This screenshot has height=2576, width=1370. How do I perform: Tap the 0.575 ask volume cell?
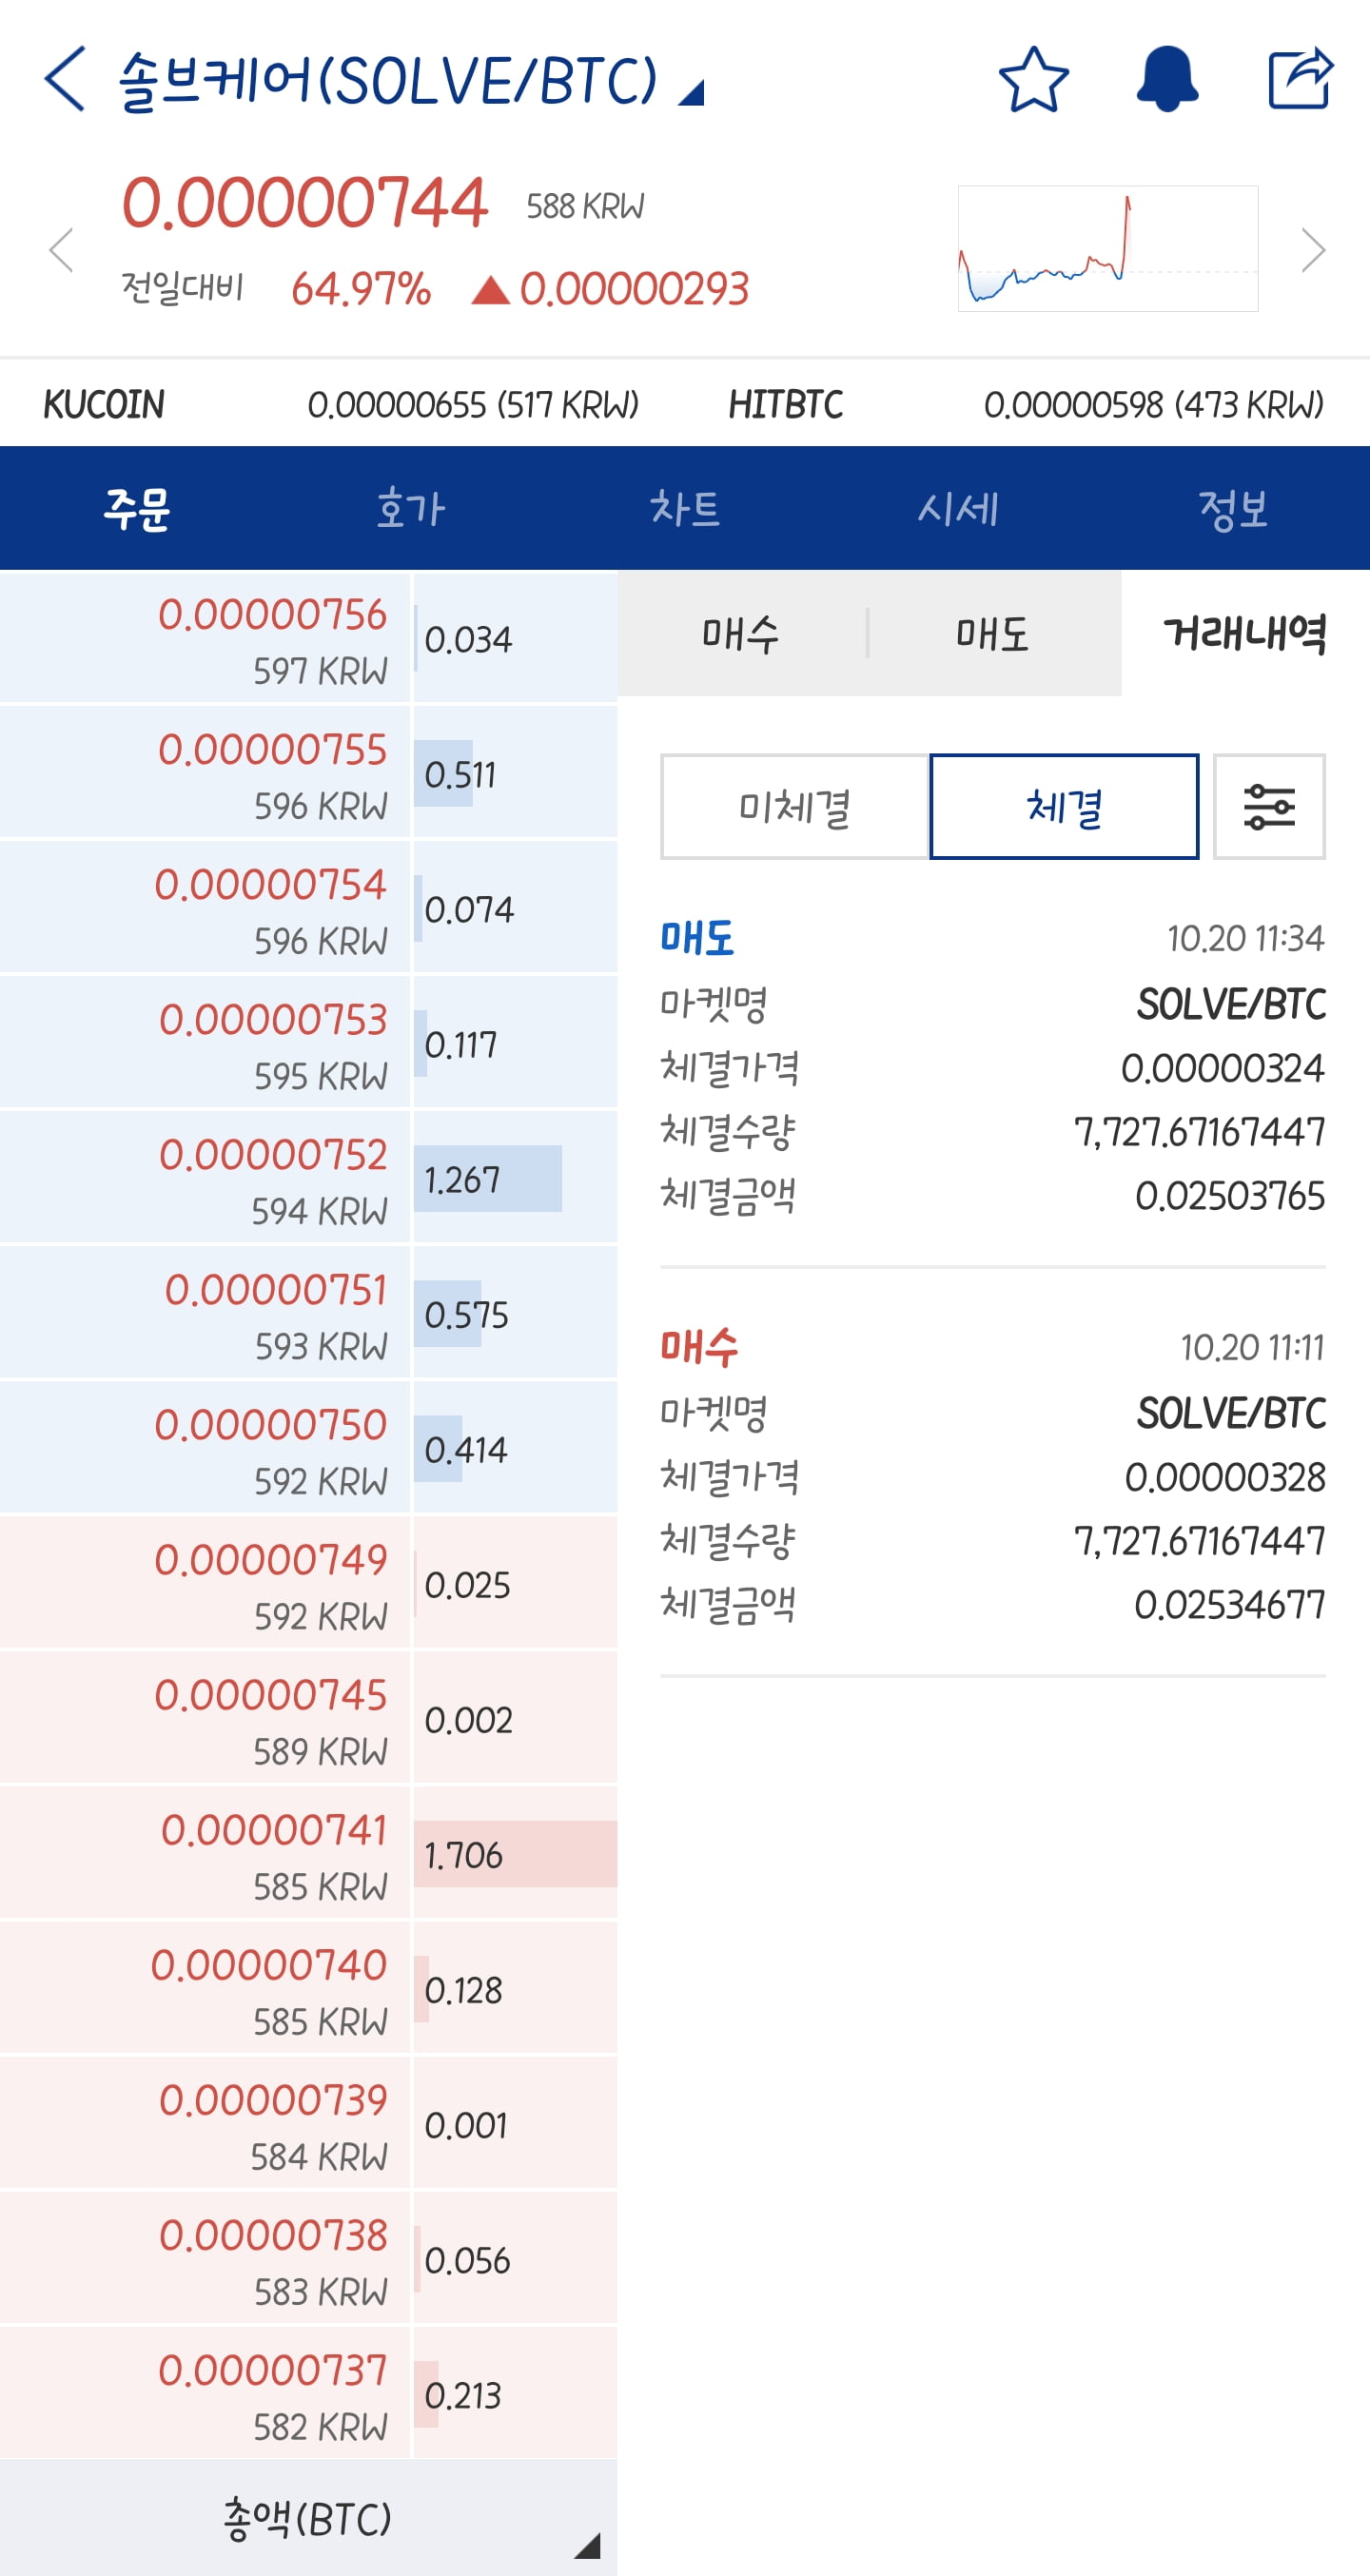[x=515, y=1313]
